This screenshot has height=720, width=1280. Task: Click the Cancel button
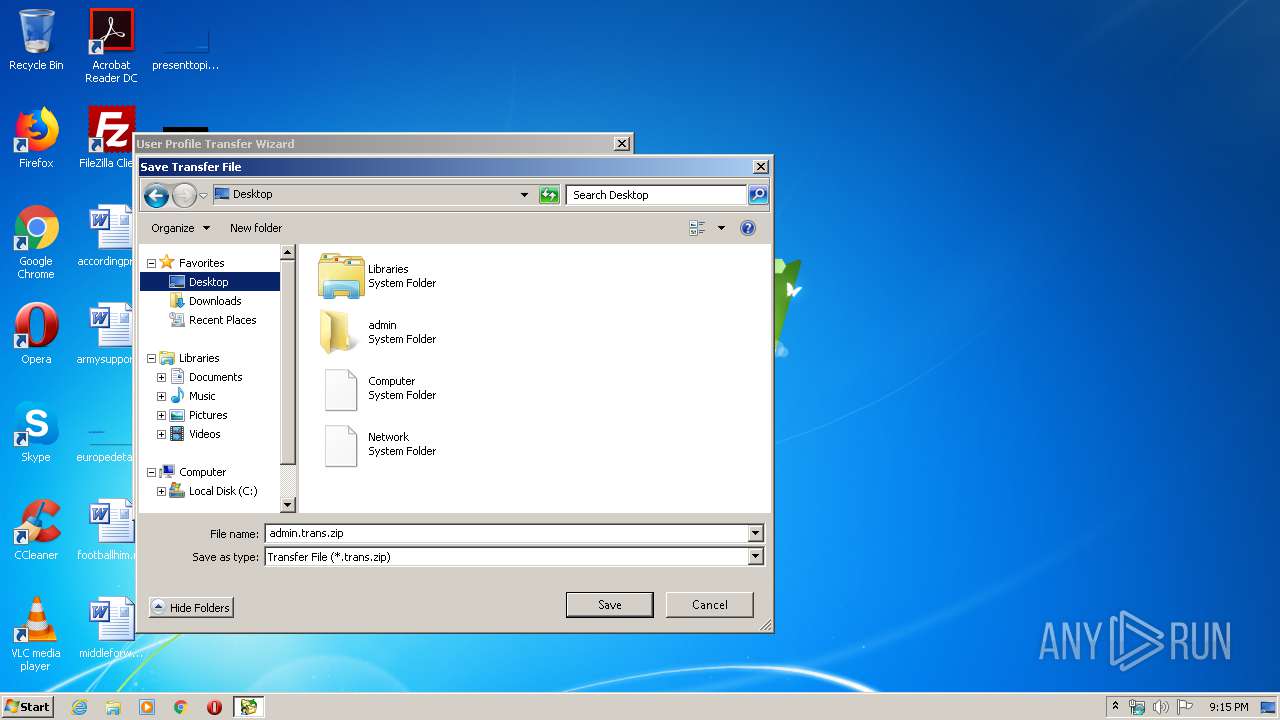[x=710, y=605]
